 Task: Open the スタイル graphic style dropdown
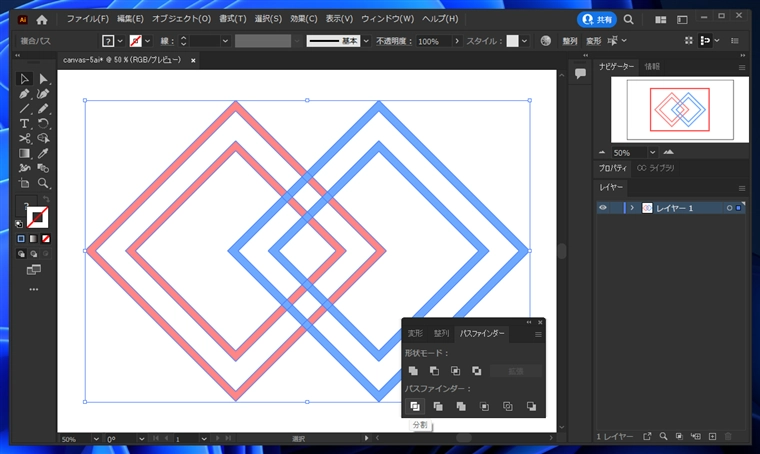[x=524, y=41]
